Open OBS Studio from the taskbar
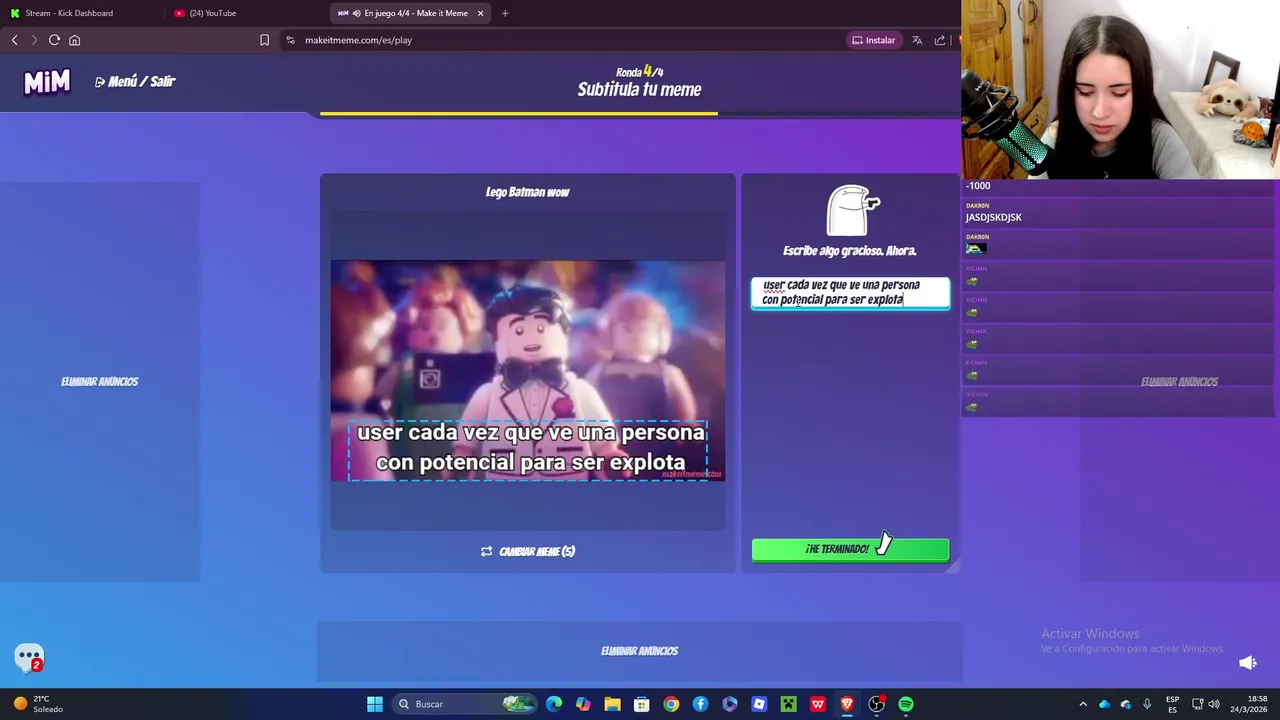The width and height of the screenshot is (1280, 720). (876, 704)
